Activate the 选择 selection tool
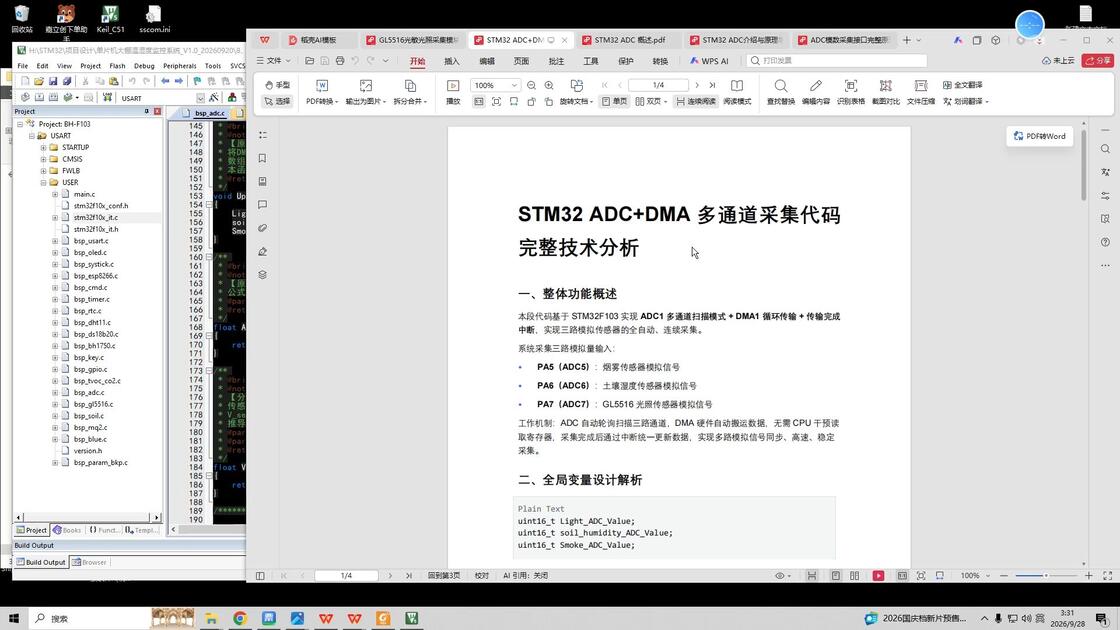 point(277,101)
